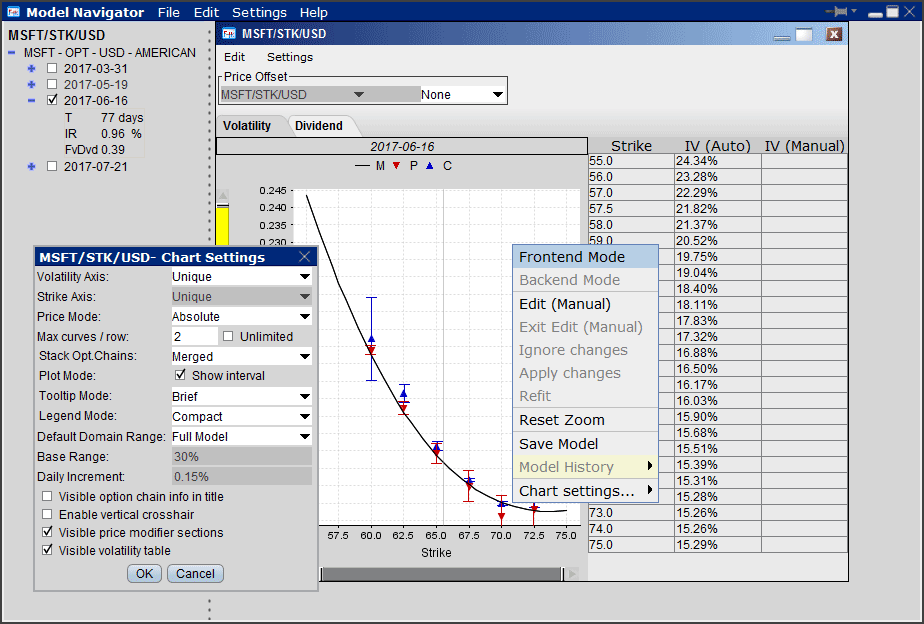Click the 75.0 strike table cell
Screen dimensions: 924x624
pos(631,544)
